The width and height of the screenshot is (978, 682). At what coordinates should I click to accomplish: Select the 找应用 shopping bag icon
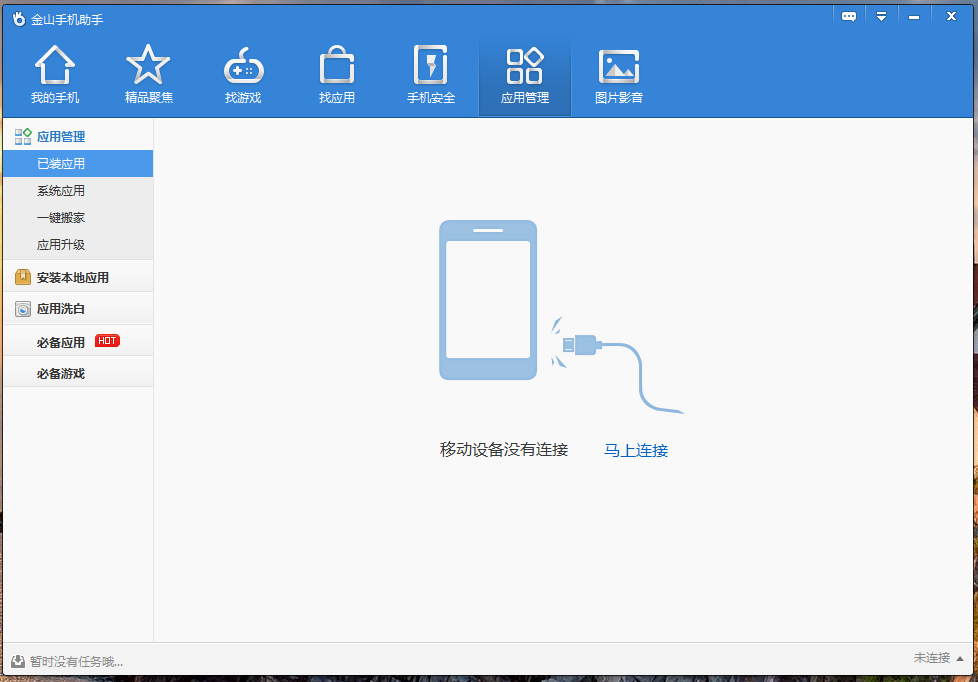point(337,66)
